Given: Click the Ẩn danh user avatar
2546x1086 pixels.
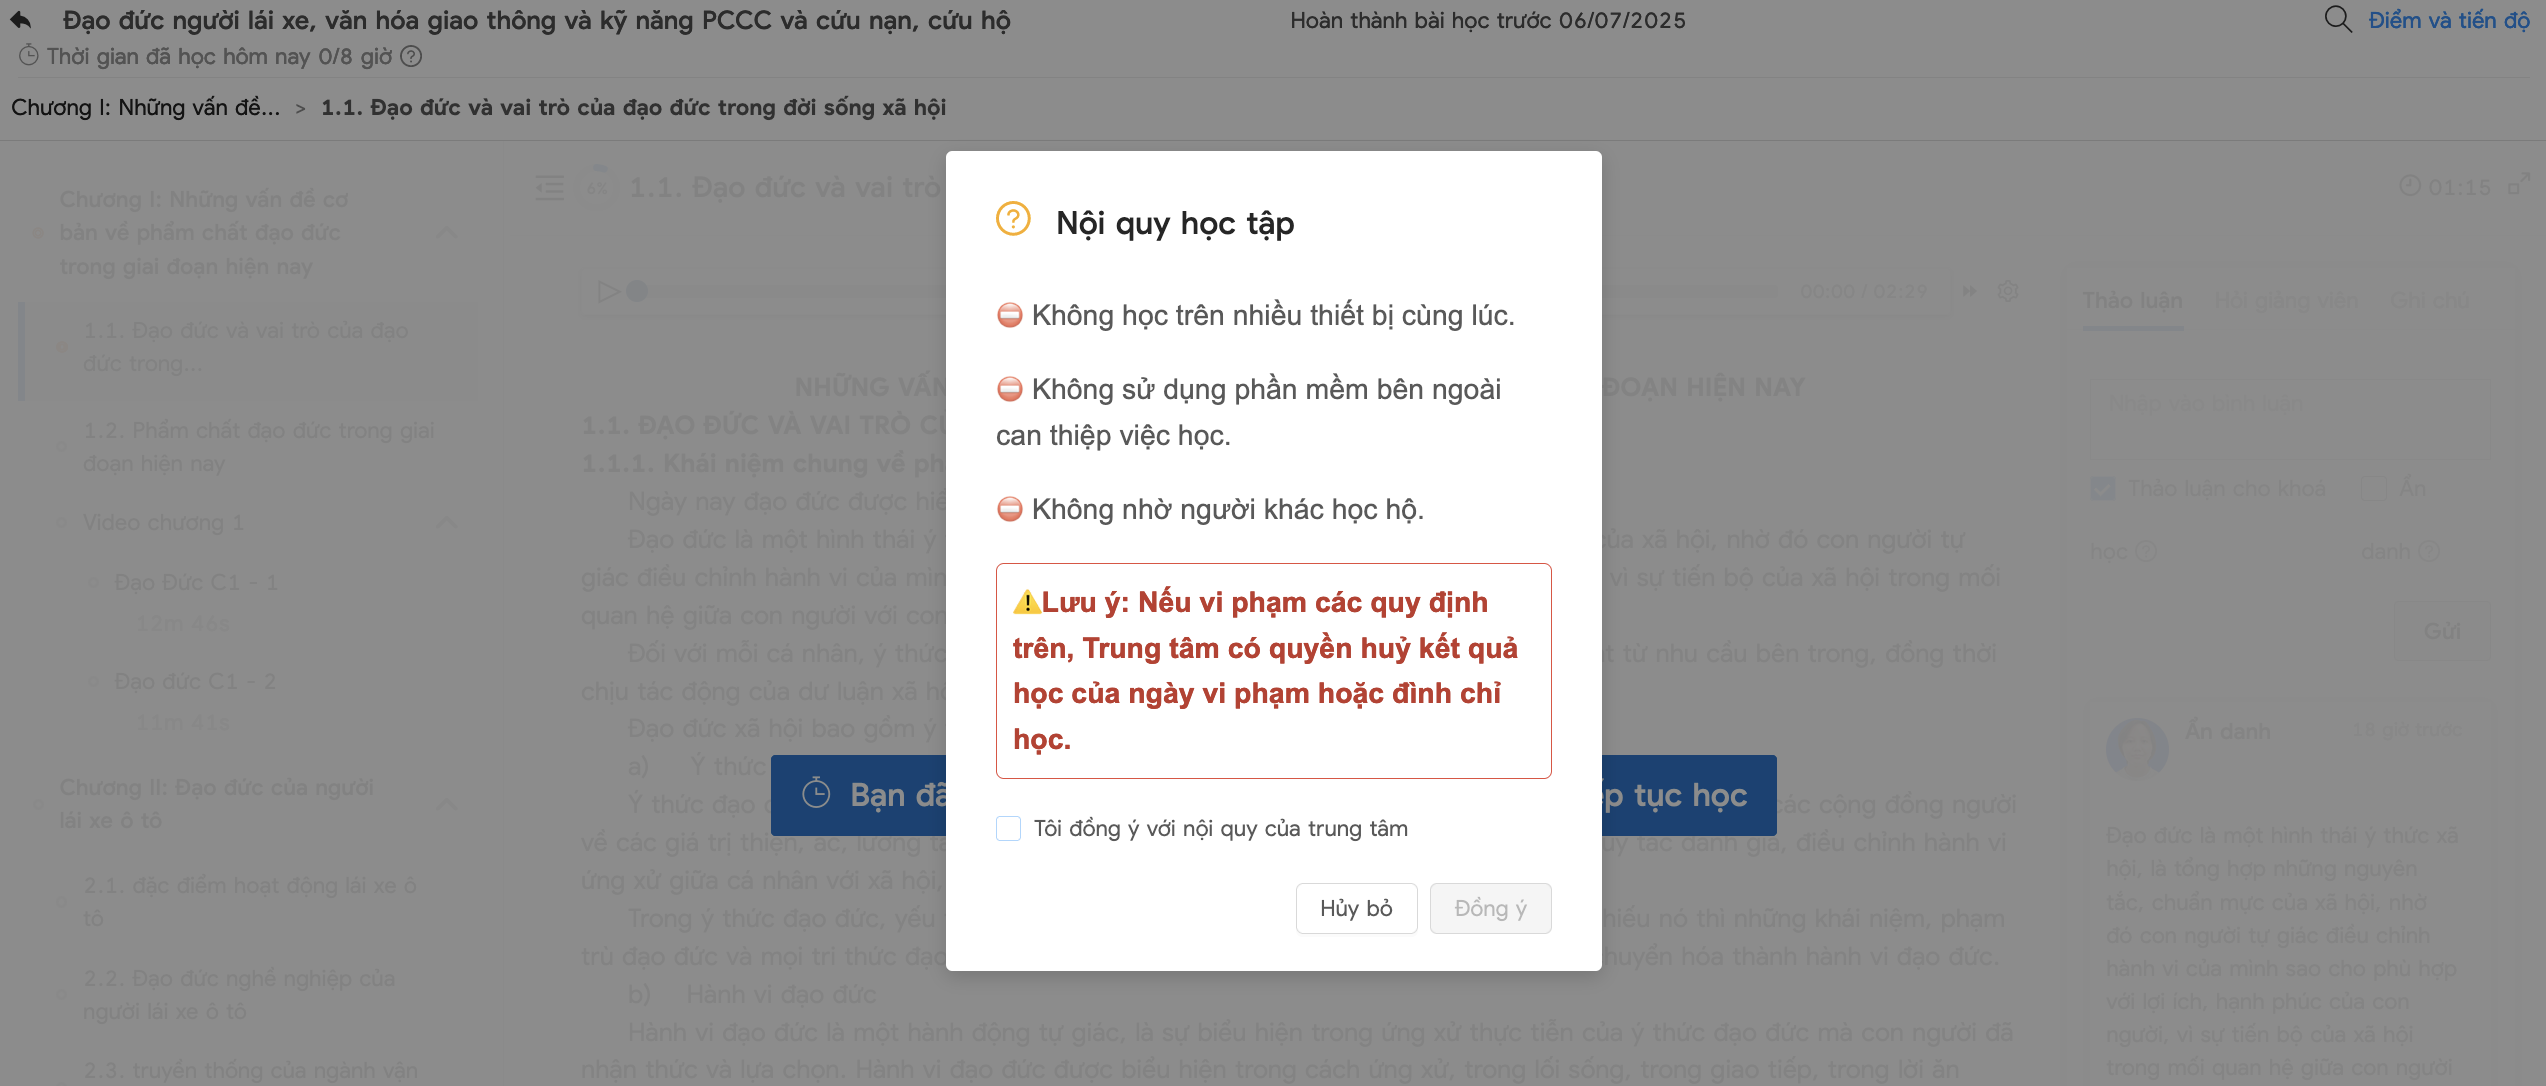Looking at the screenshot, I should coord(2136,747).
